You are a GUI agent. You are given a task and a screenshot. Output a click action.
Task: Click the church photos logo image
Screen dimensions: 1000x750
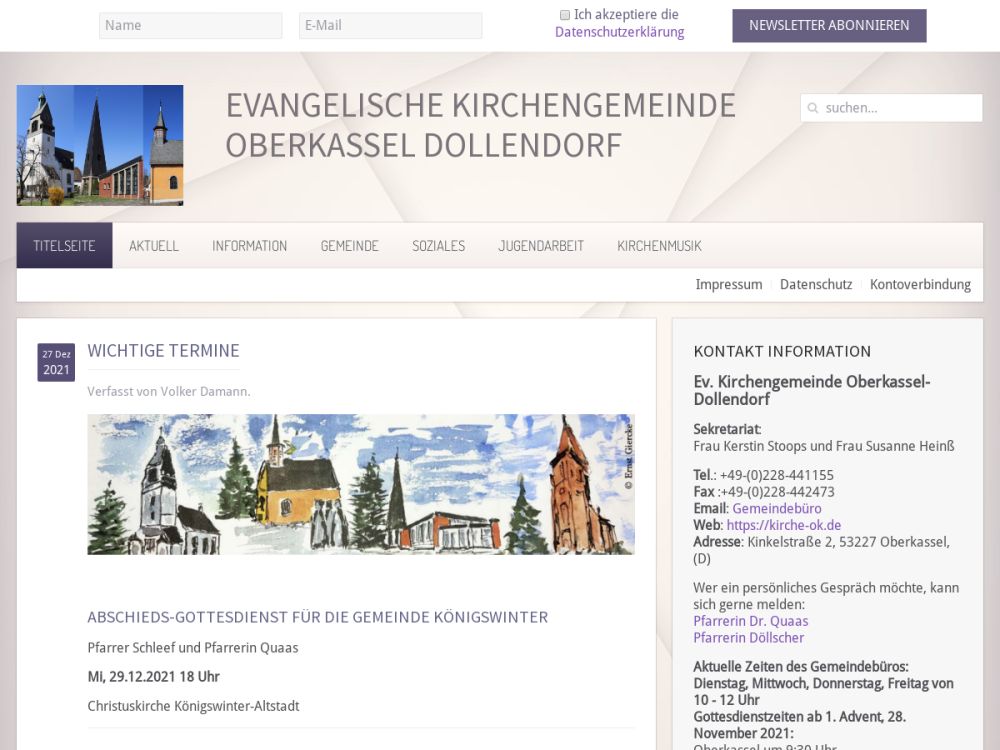point(100,145)
